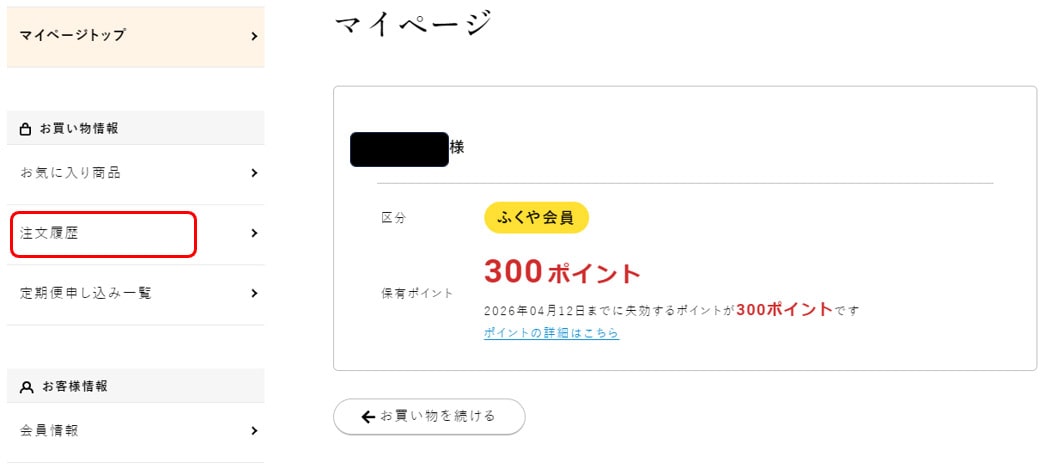Open 会員情報 menu entry
The height and width of the screenshot is (470, 1048).
pyautogui.click(x=136, y=432)
